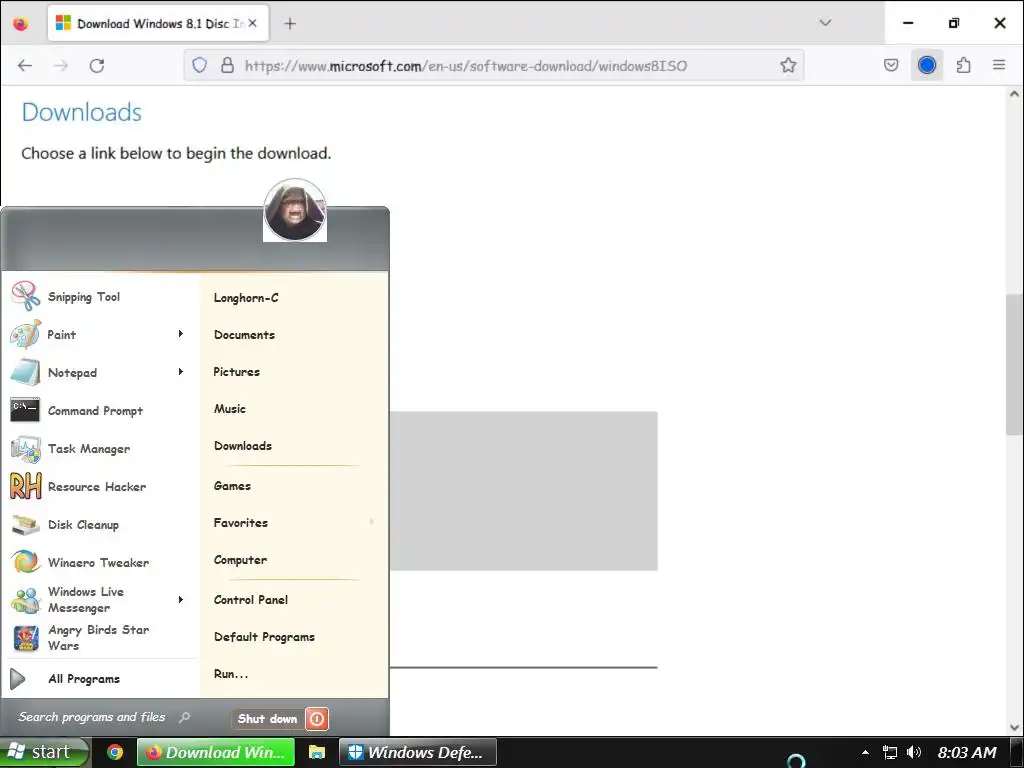
Task: Click the red power icon button
Action: click(317, 719)
